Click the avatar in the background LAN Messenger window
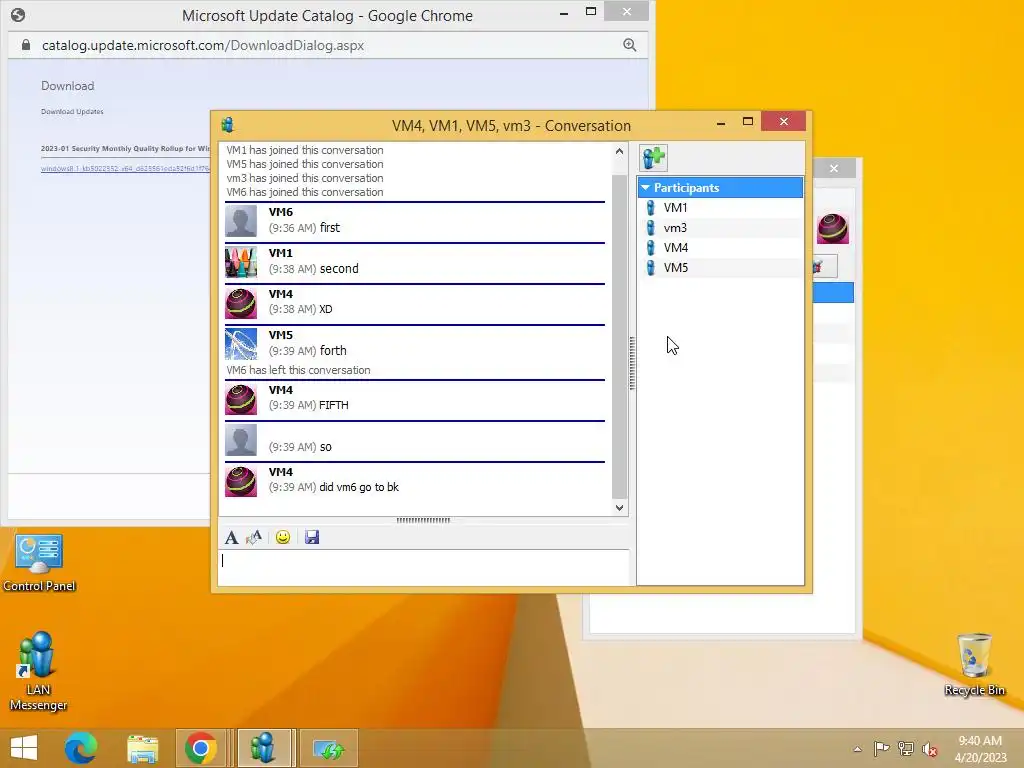Image resolution: width=1024 pixels, height=768 pixels. (833, 229)
